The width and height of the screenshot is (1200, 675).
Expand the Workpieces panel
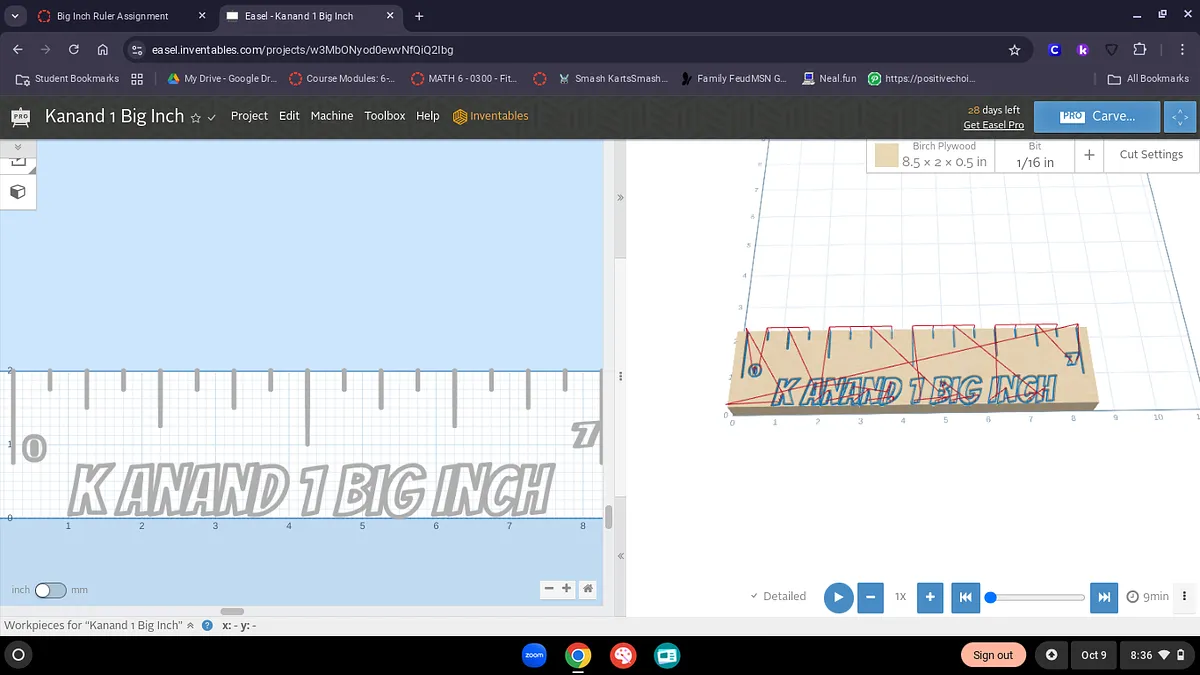point(190,625)
